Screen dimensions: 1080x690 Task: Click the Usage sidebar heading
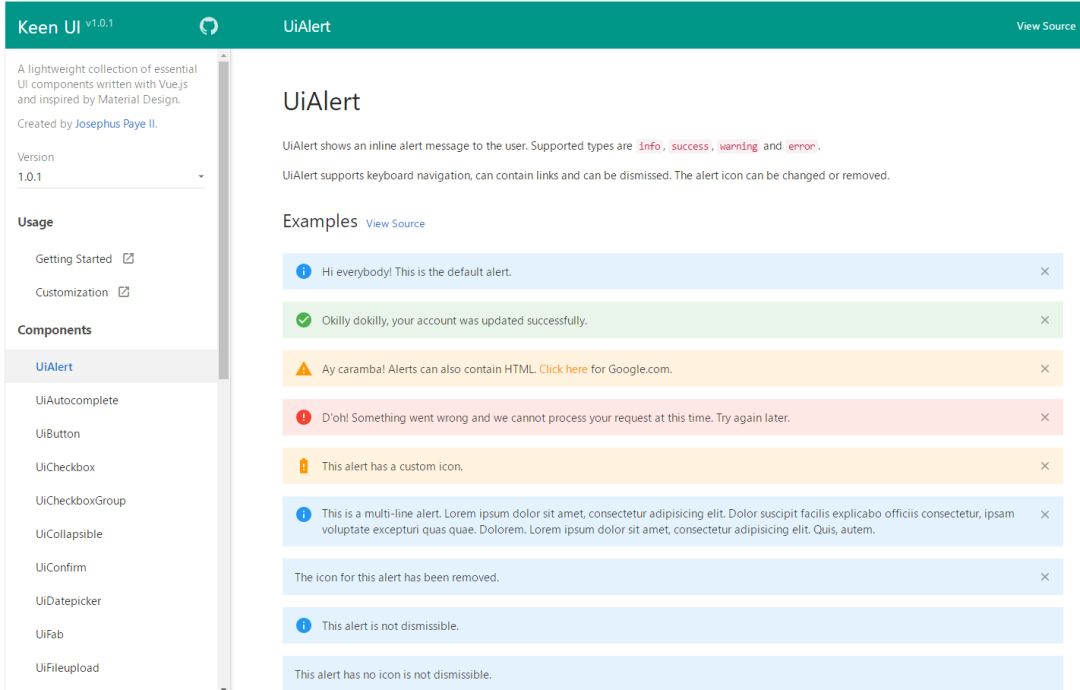point(35,222)
